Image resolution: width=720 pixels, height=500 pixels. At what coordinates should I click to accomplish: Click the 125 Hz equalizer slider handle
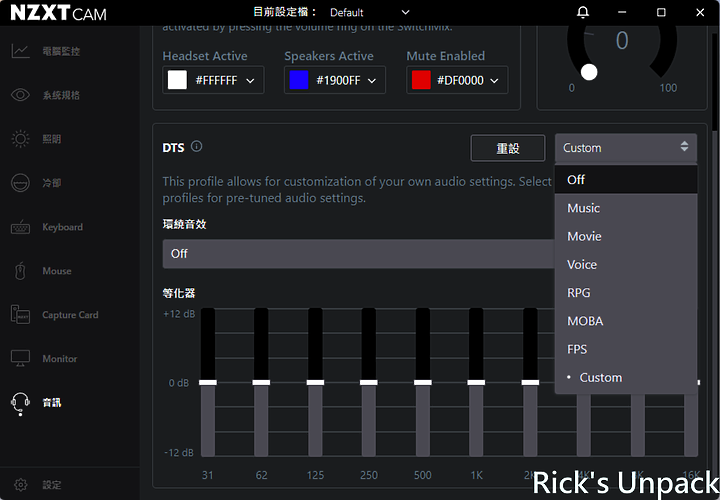pos(315,382)
